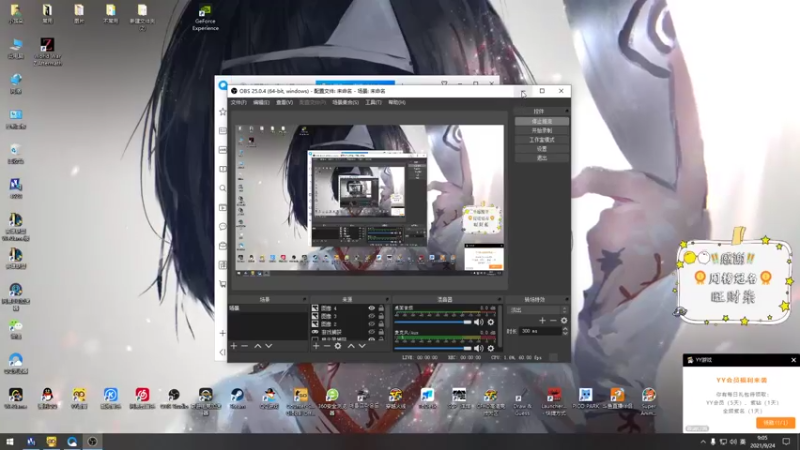Image resolution: width=800 pixels, height=450 pixels.
Task: Open 文件(F) menu in OBS
Action: click(x=238, y=103)
